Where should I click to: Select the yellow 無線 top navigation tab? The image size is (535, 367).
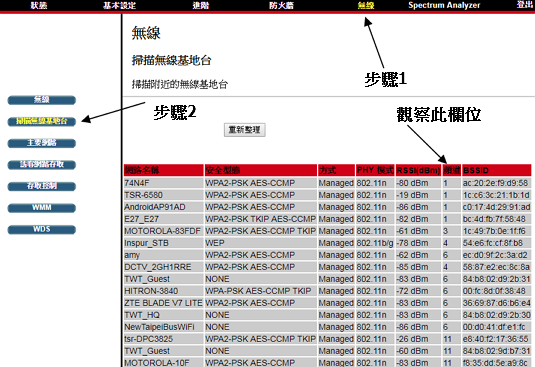[x=366, y=5]
